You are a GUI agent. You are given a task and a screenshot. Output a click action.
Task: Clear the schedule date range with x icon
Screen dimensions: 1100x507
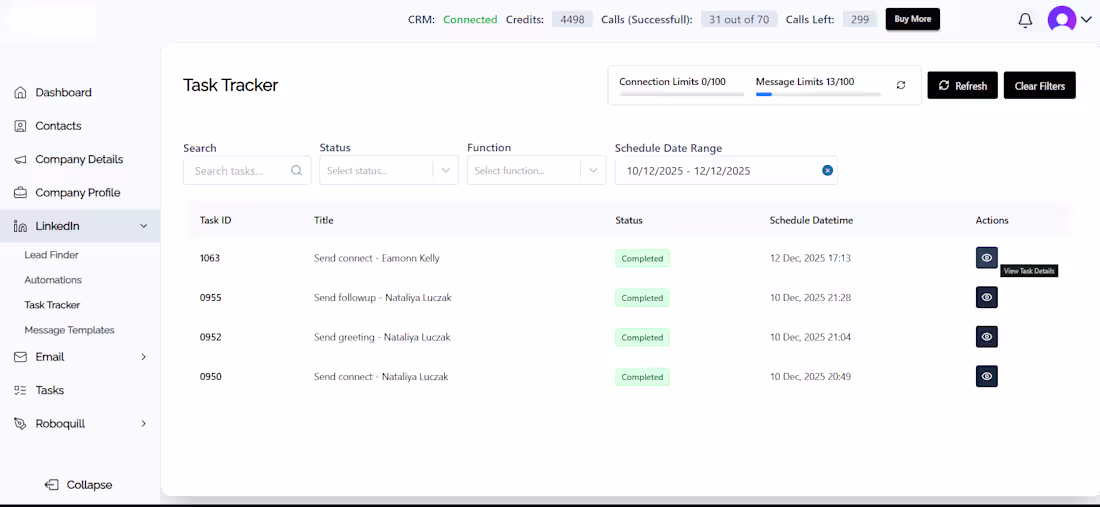pos(828,170)
